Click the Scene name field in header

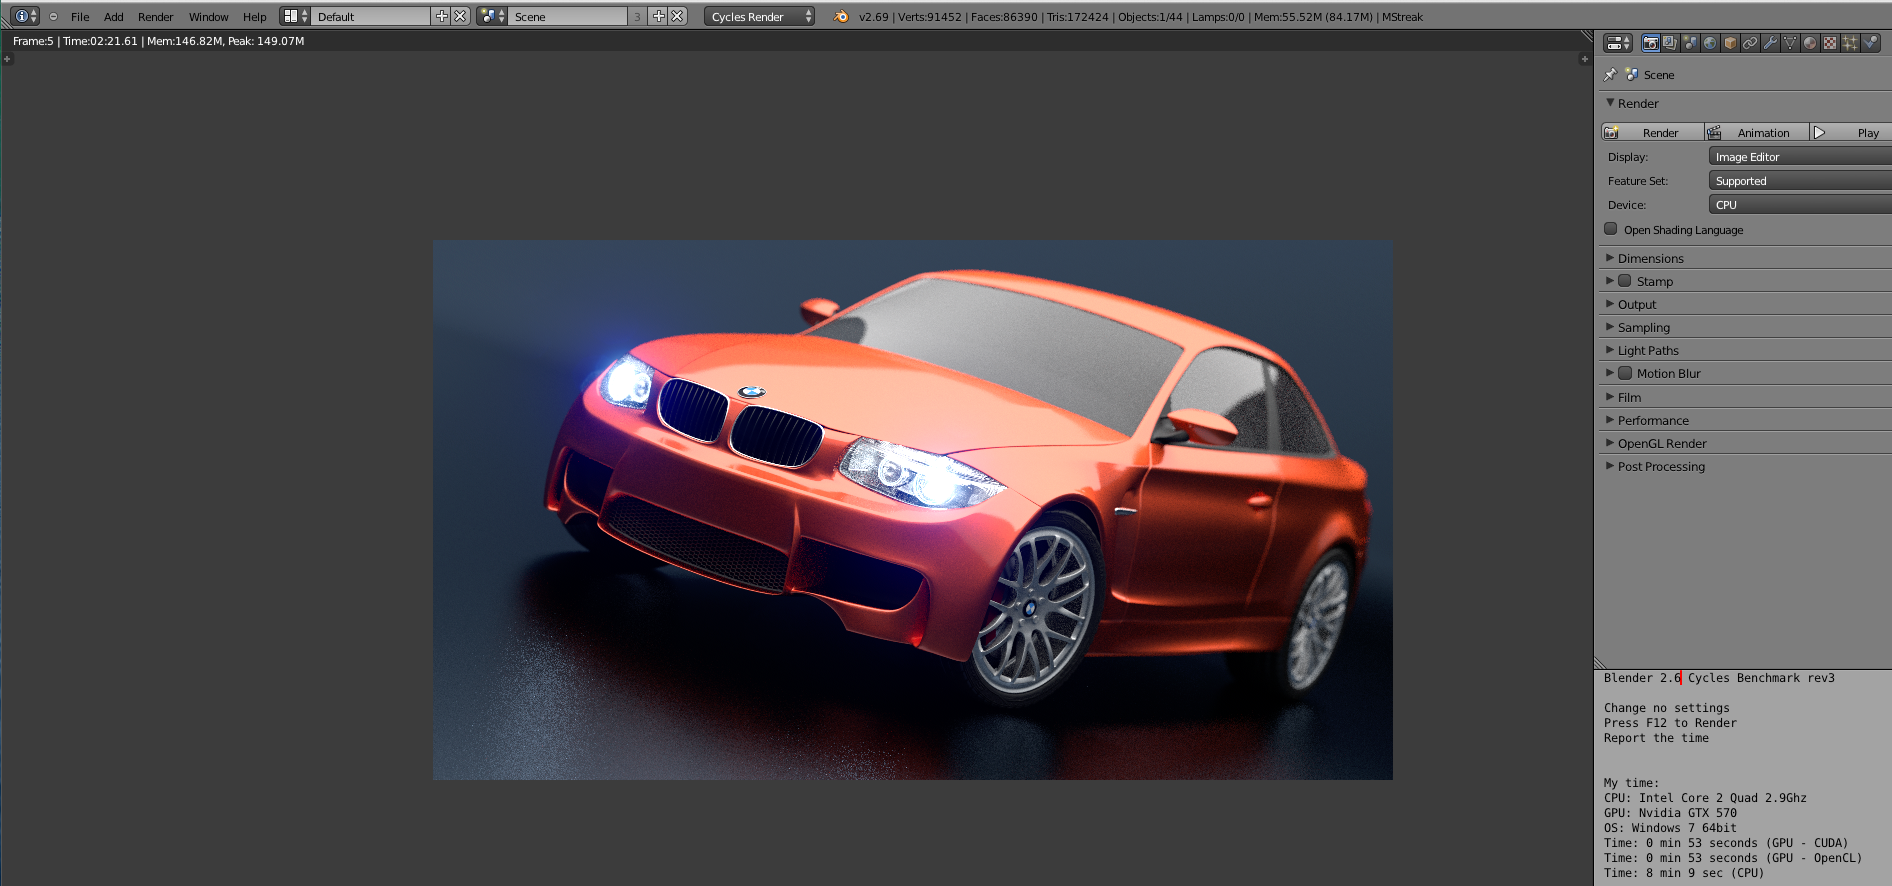point(568,16)
